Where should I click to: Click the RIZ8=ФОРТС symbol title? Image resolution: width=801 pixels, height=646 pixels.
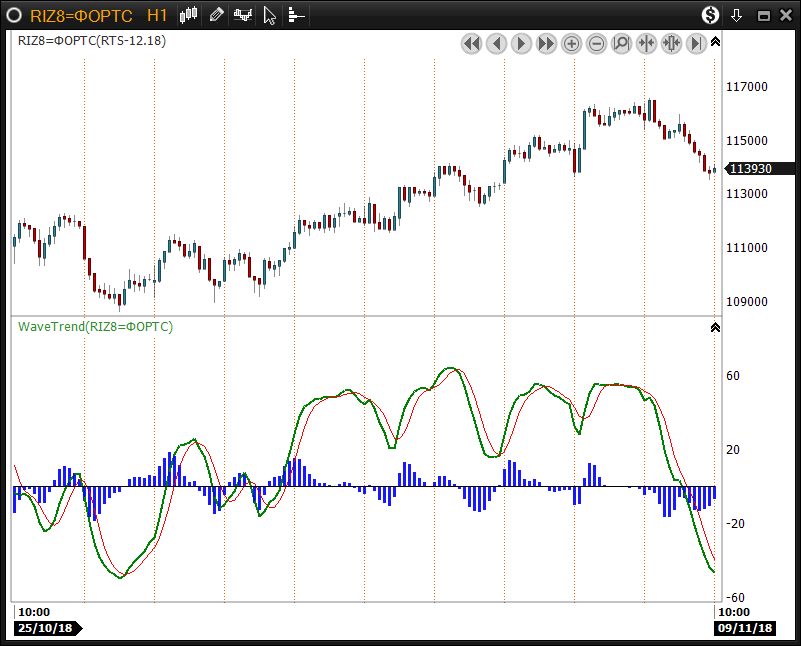80,15
